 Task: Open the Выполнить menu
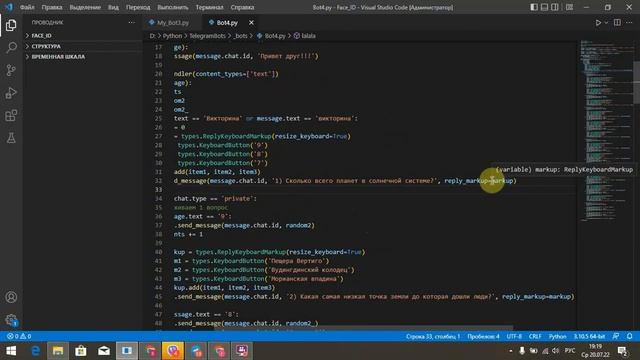[173, 7]
